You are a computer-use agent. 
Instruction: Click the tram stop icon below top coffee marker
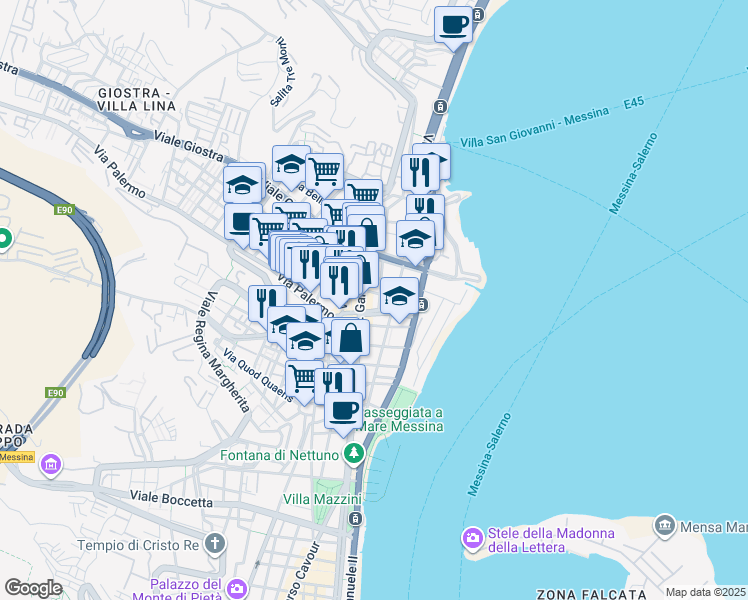click(440, 106)
